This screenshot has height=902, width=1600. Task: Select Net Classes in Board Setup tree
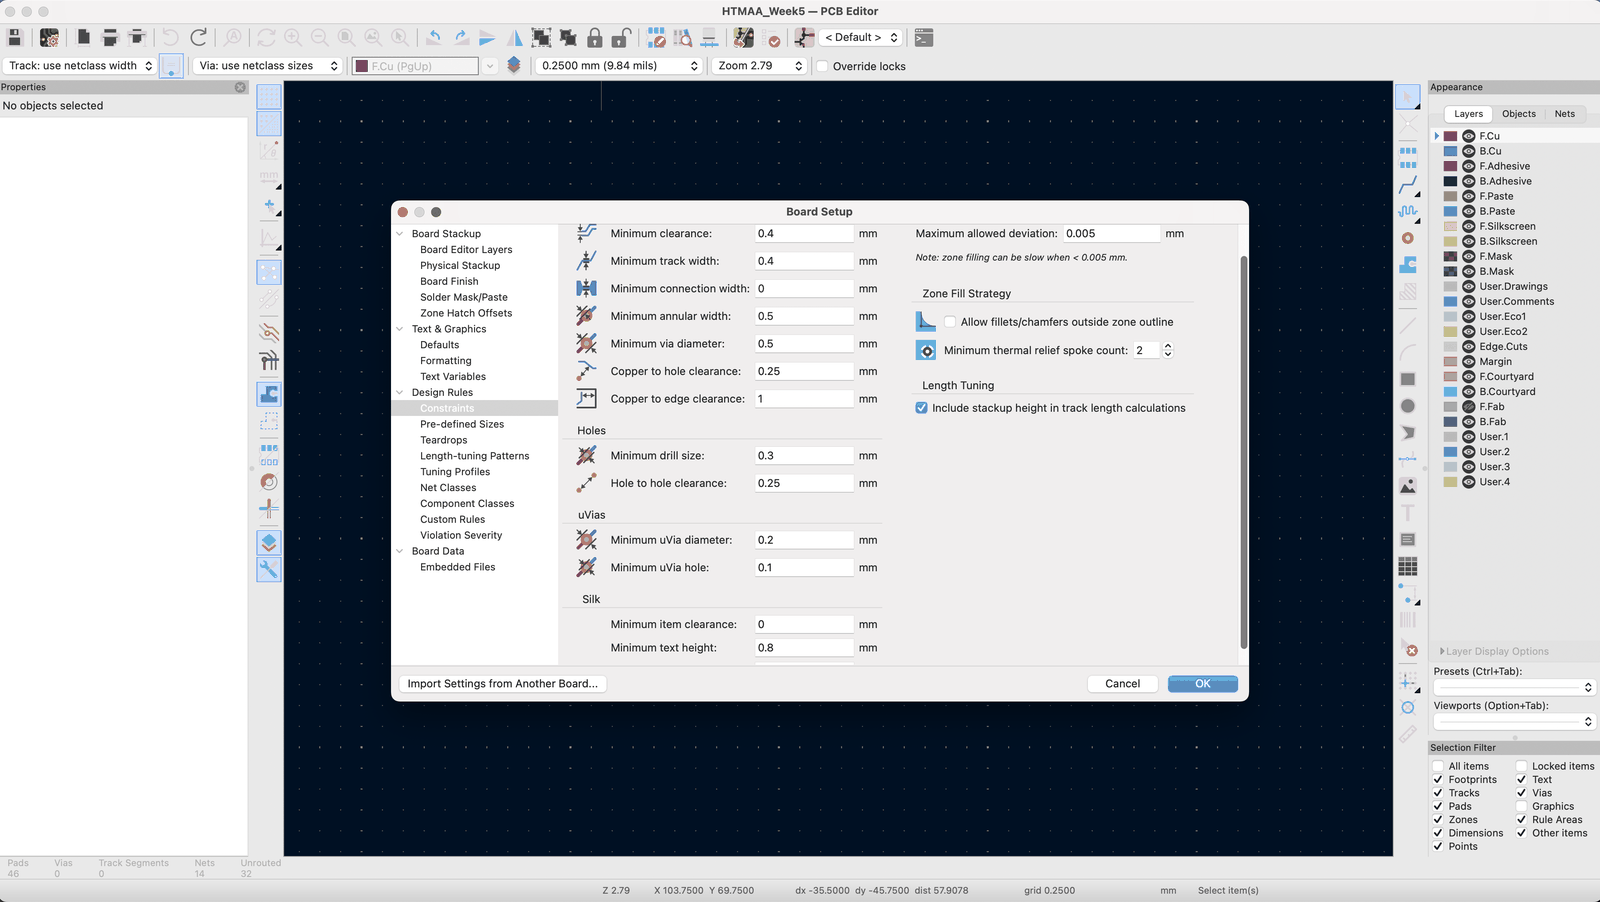(448, 488)
